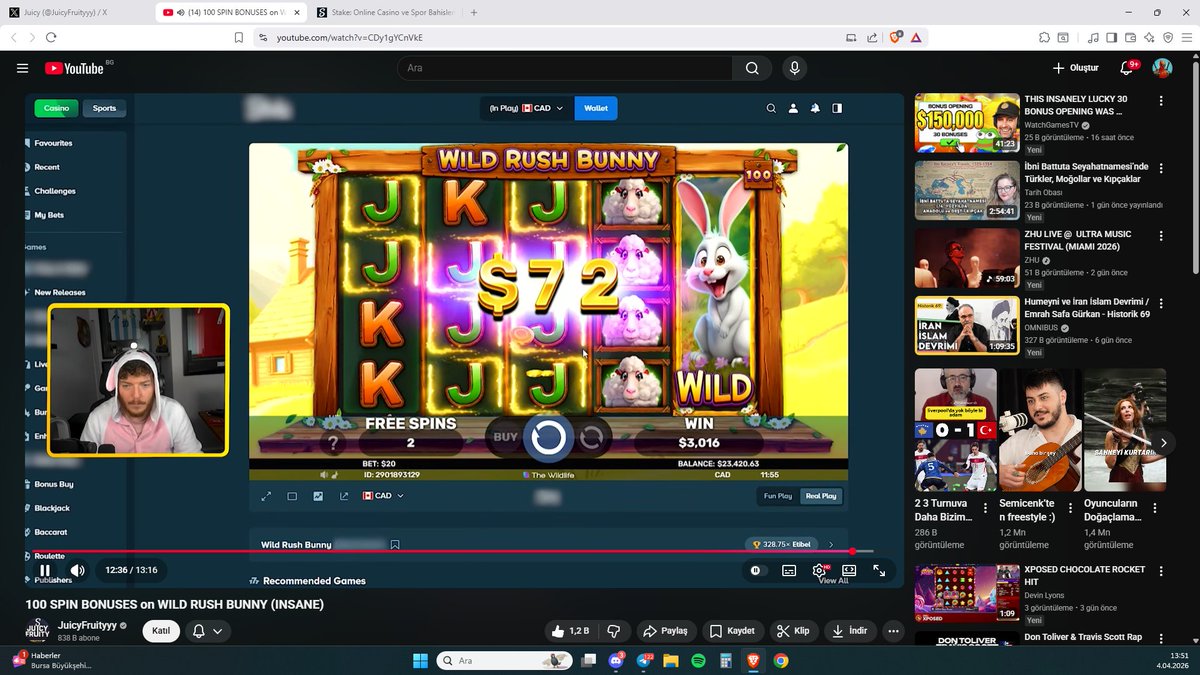Go to the YouTube home logo
The image size is (1200, 675).
(74, 68)
